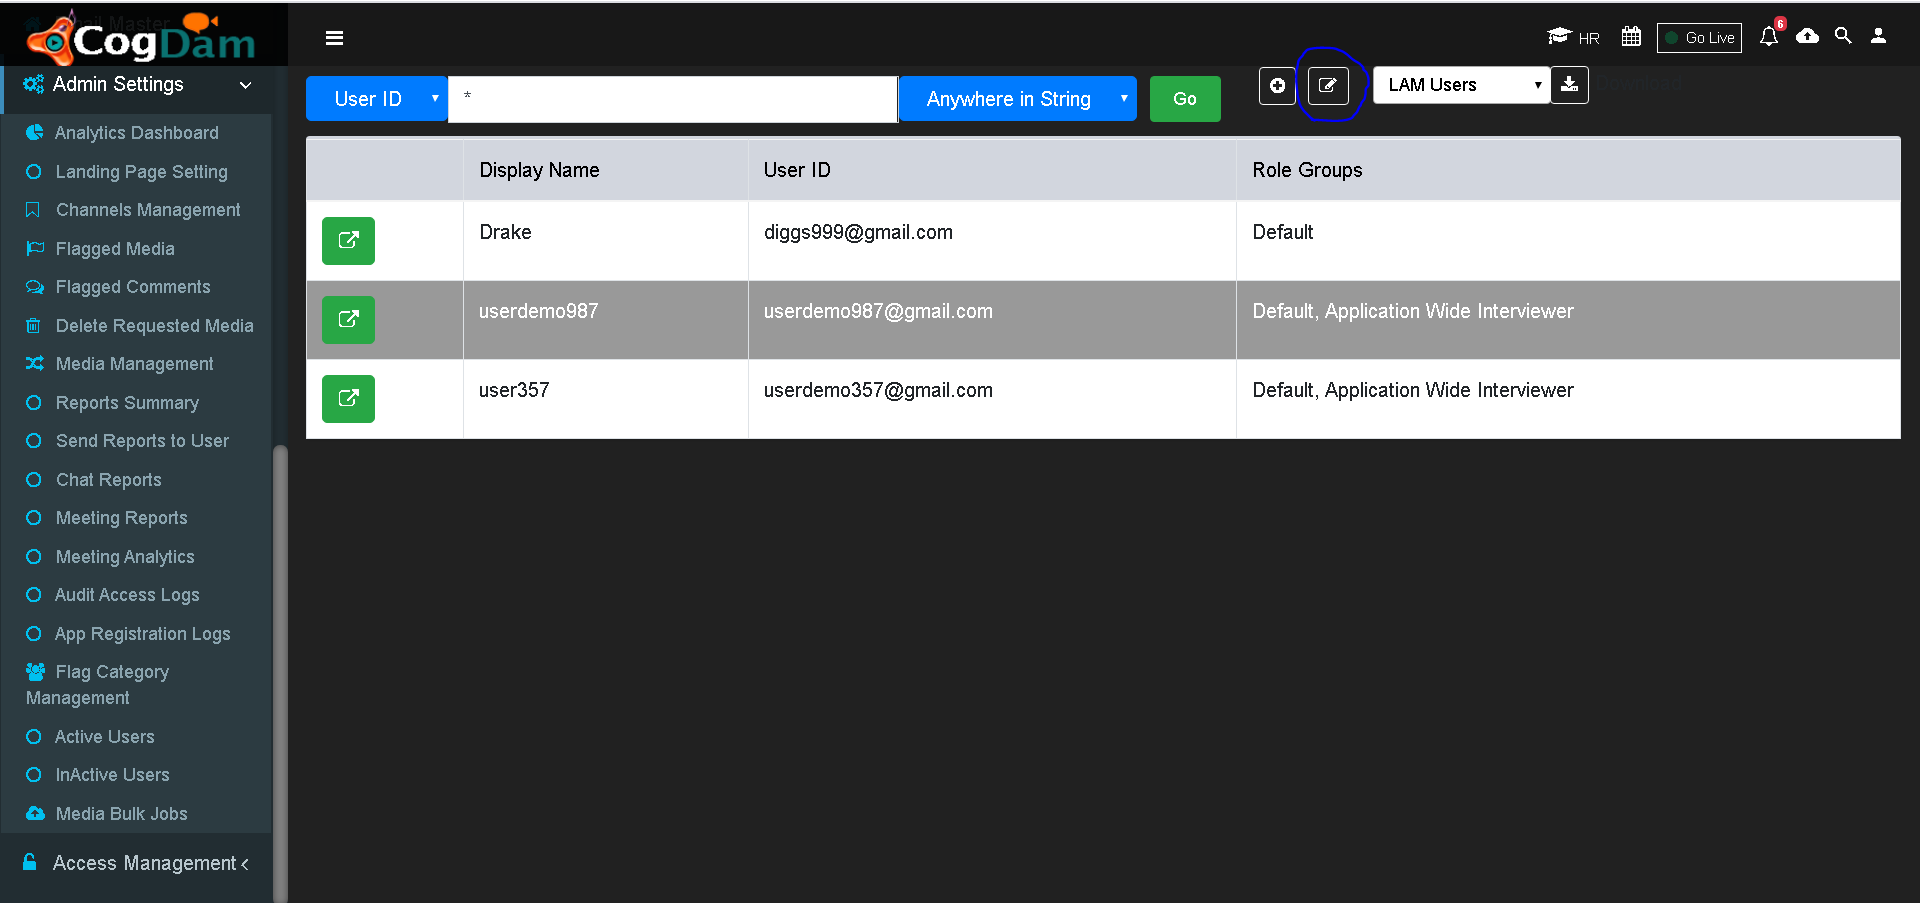Open the user profile icon
This screenshot has width=1920, height=903.
[1879, 36]
